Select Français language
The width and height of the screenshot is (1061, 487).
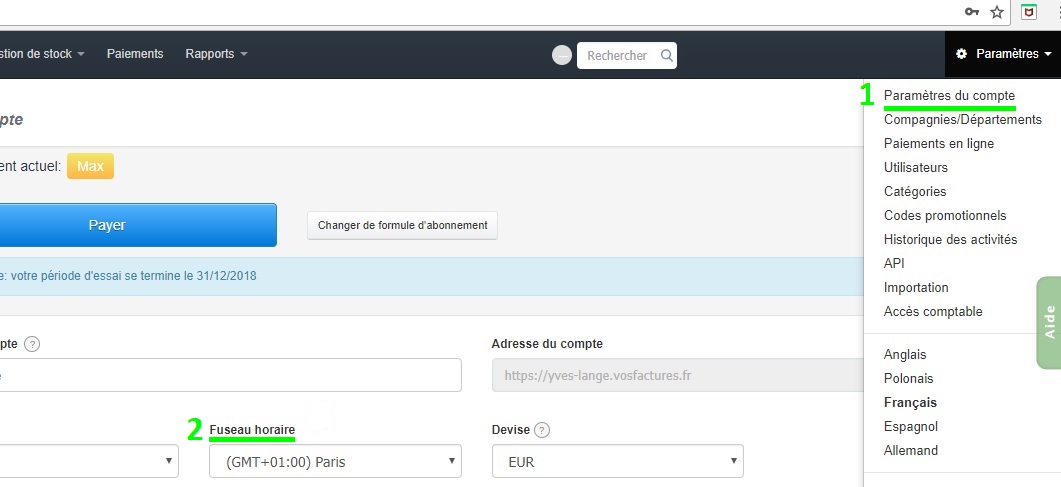click(910, 402)
